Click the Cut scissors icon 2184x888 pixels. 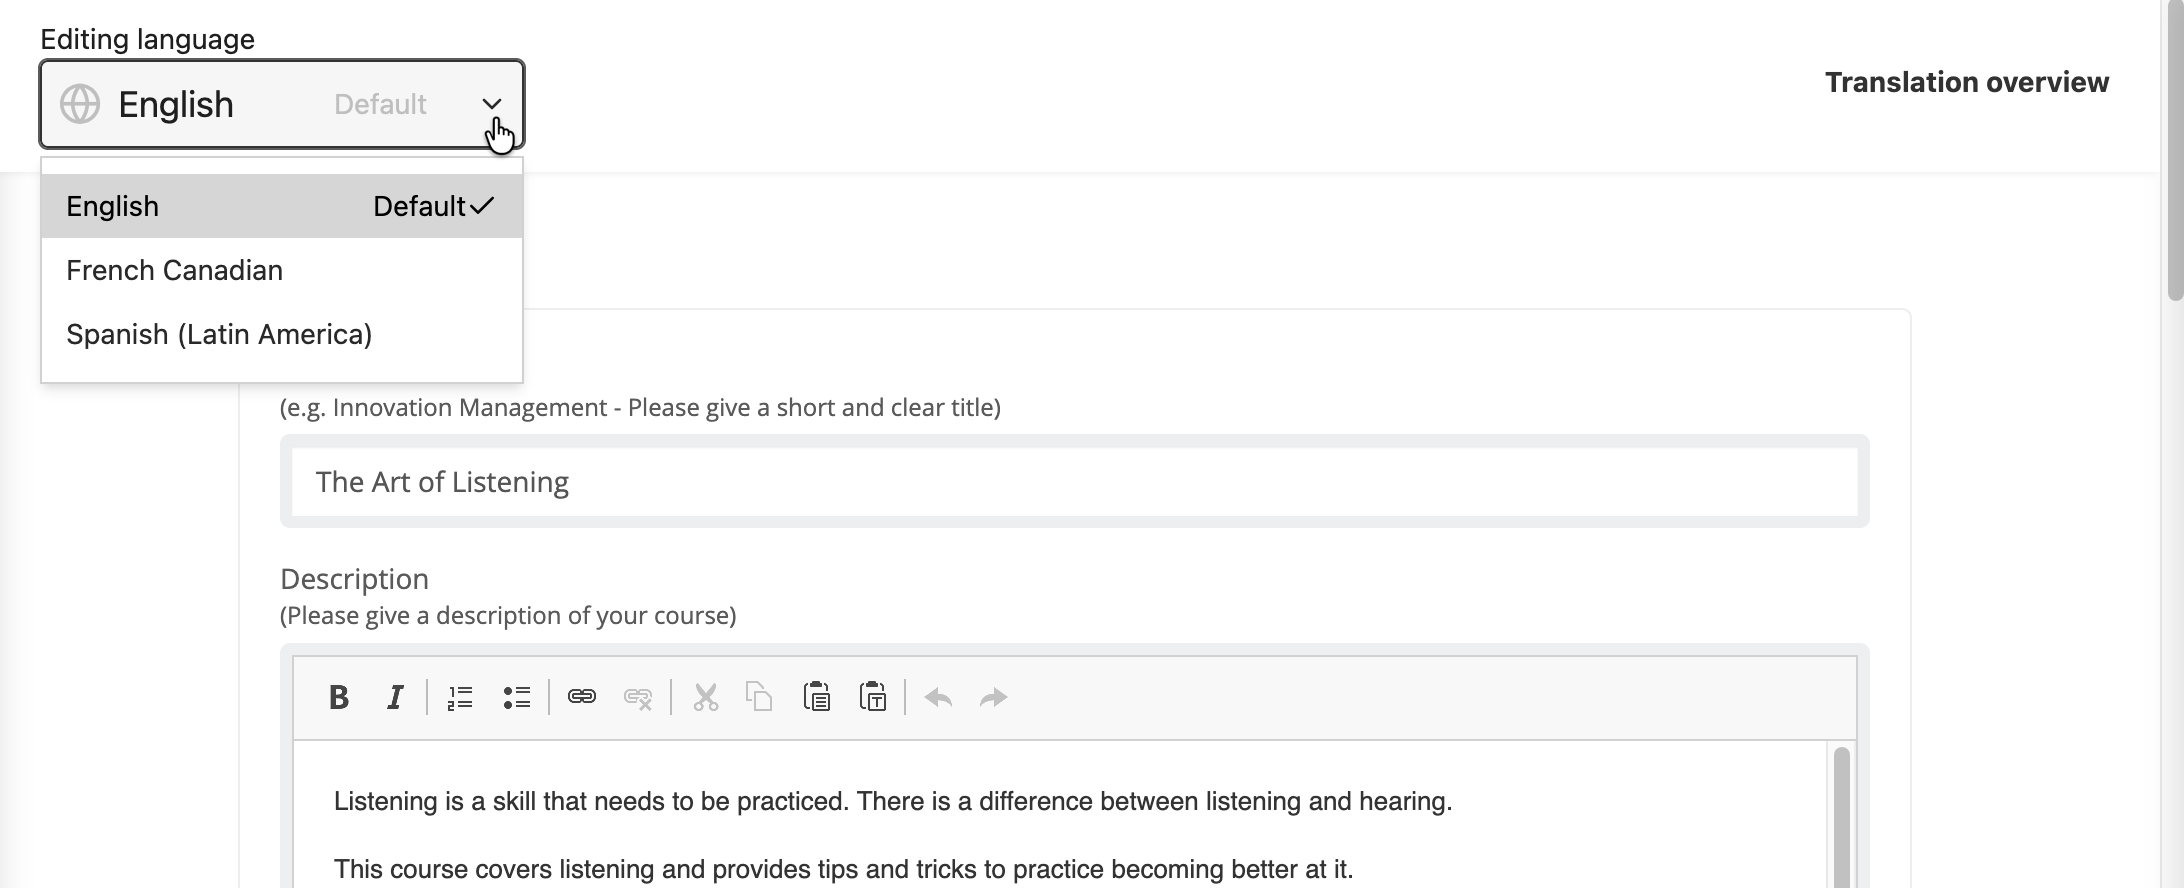(x=706, y=697)
